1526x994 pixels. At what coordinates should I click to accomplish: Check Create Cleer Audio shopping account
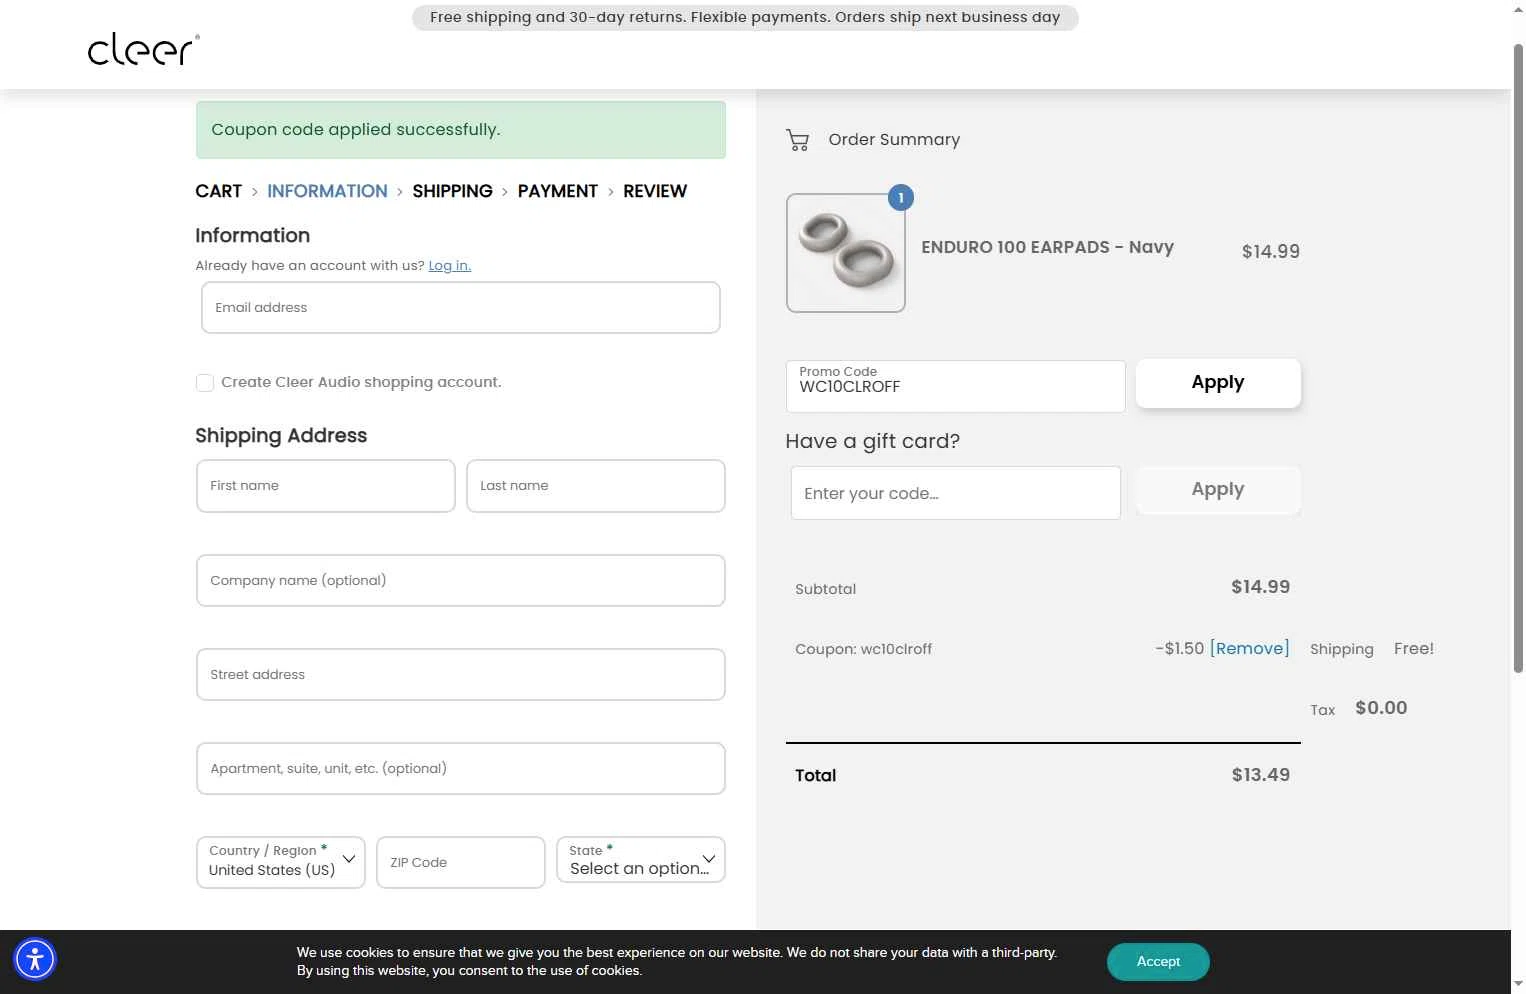coord(205,383)
